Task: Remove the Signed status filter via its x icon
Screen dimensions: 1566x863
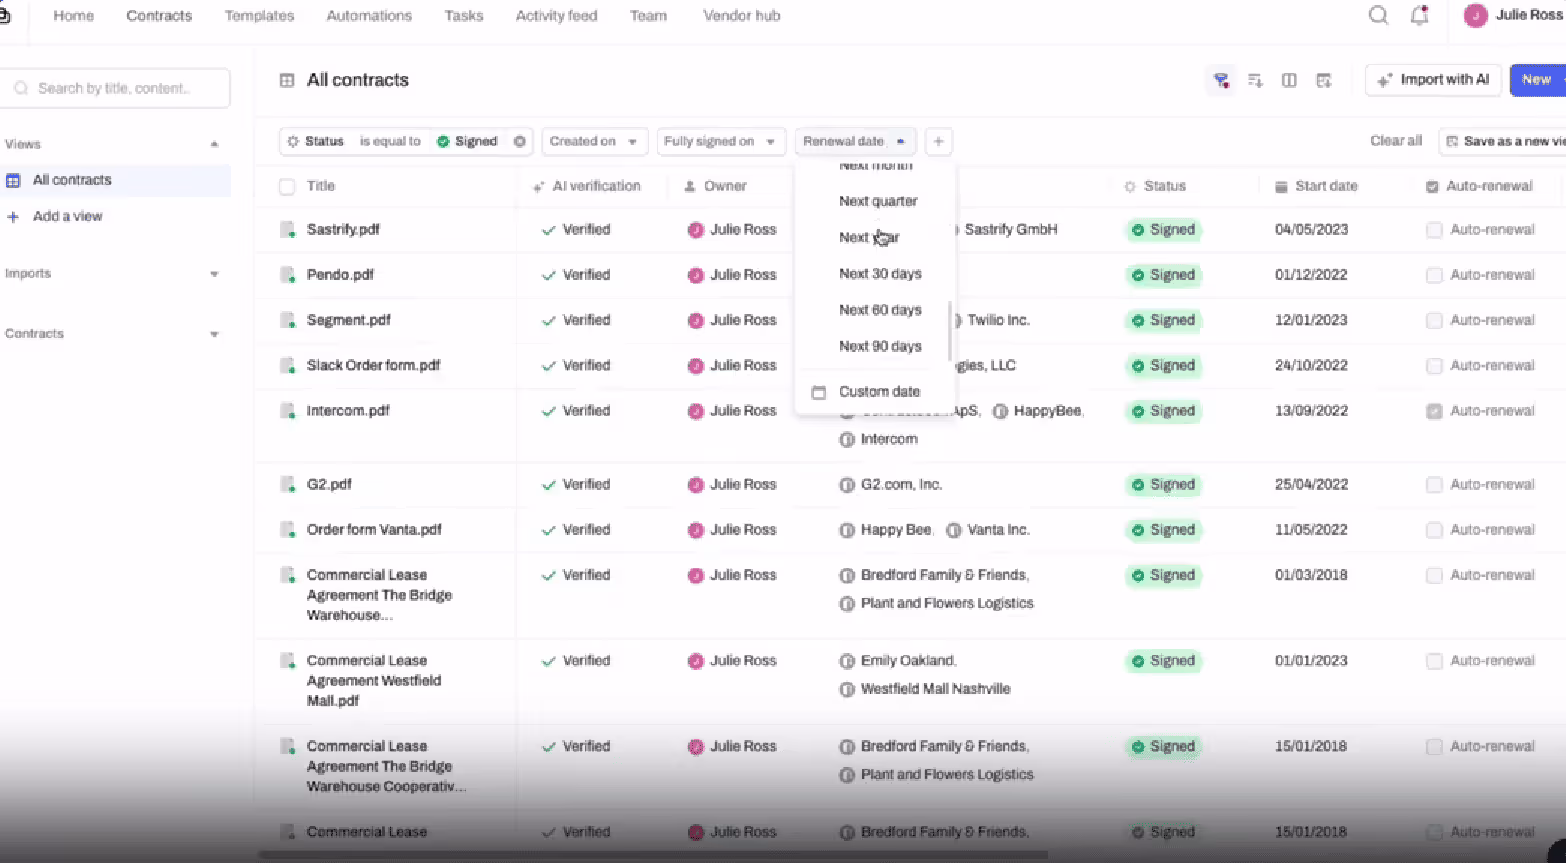Action: tap(519, 141)
